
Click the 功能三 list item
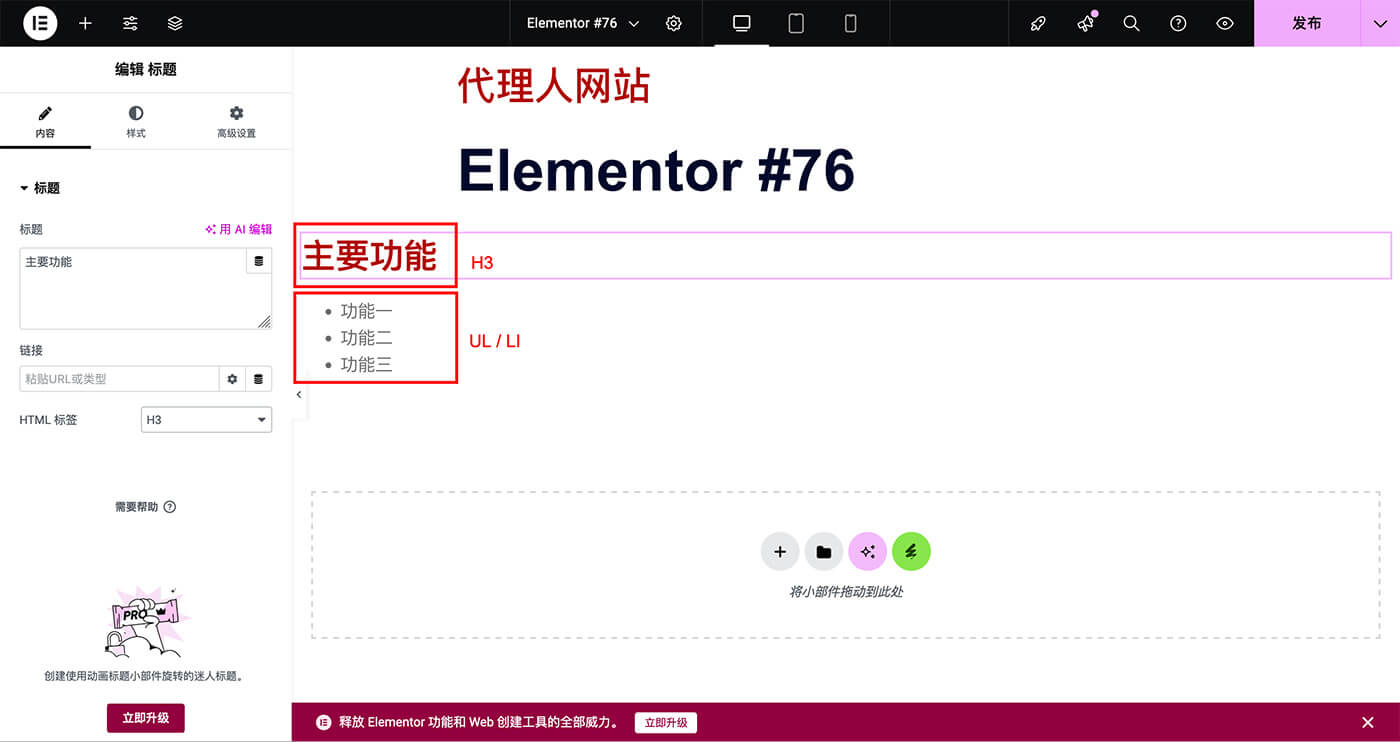coord(366,365)
